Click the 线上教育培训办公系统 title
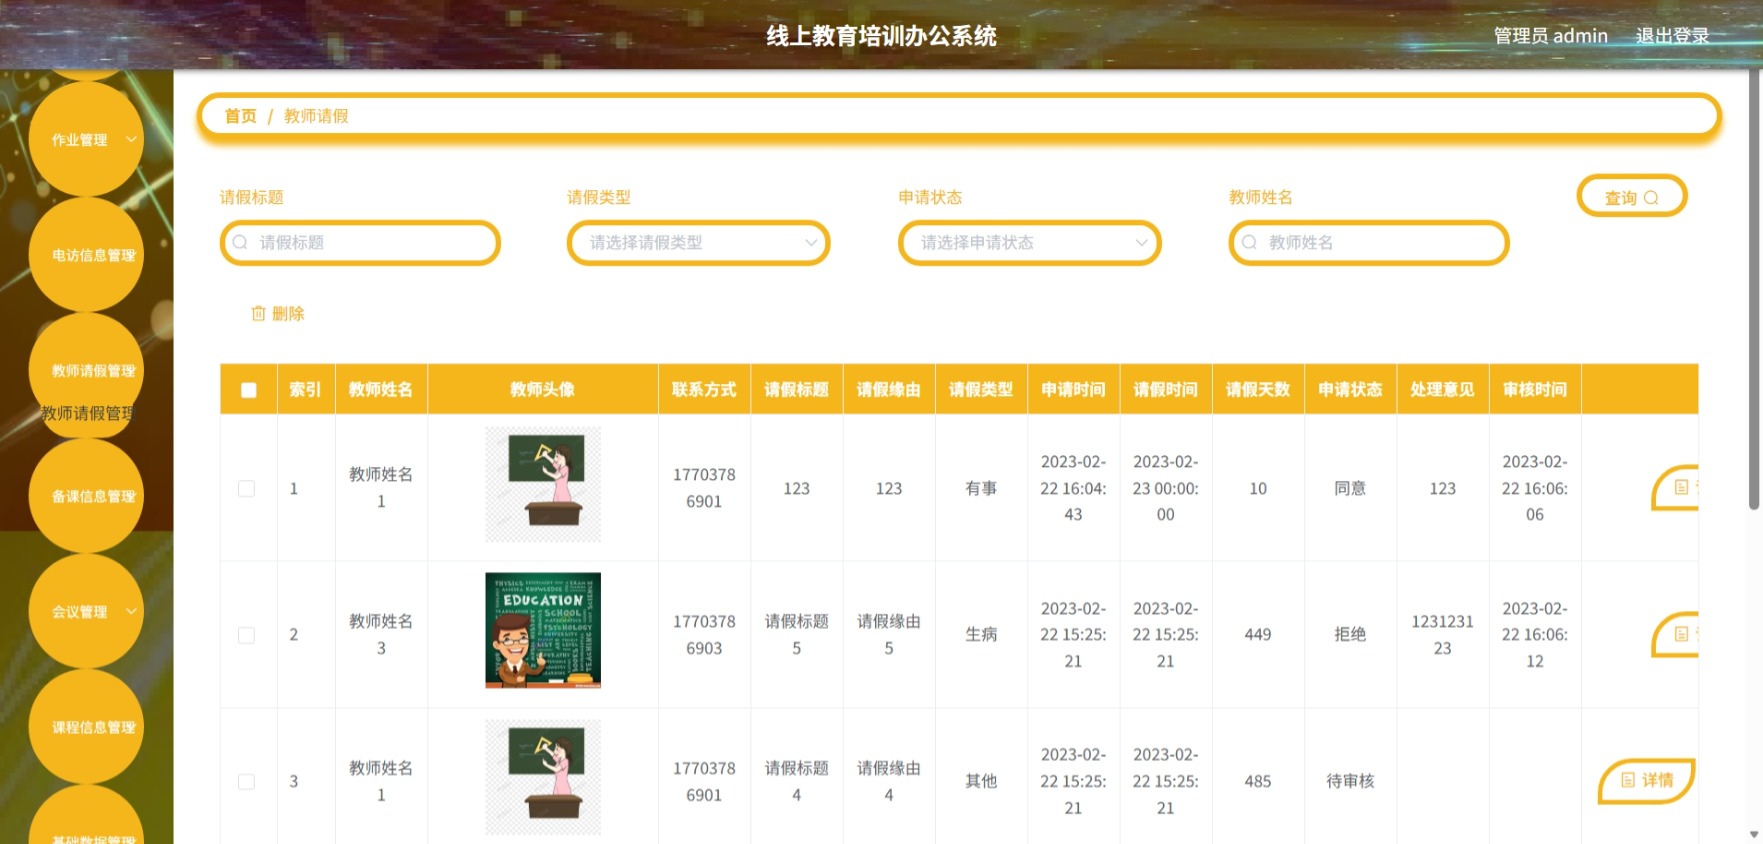Viewport: 1763px width, 844px height. pyautogui.click(x=881, y=36)
